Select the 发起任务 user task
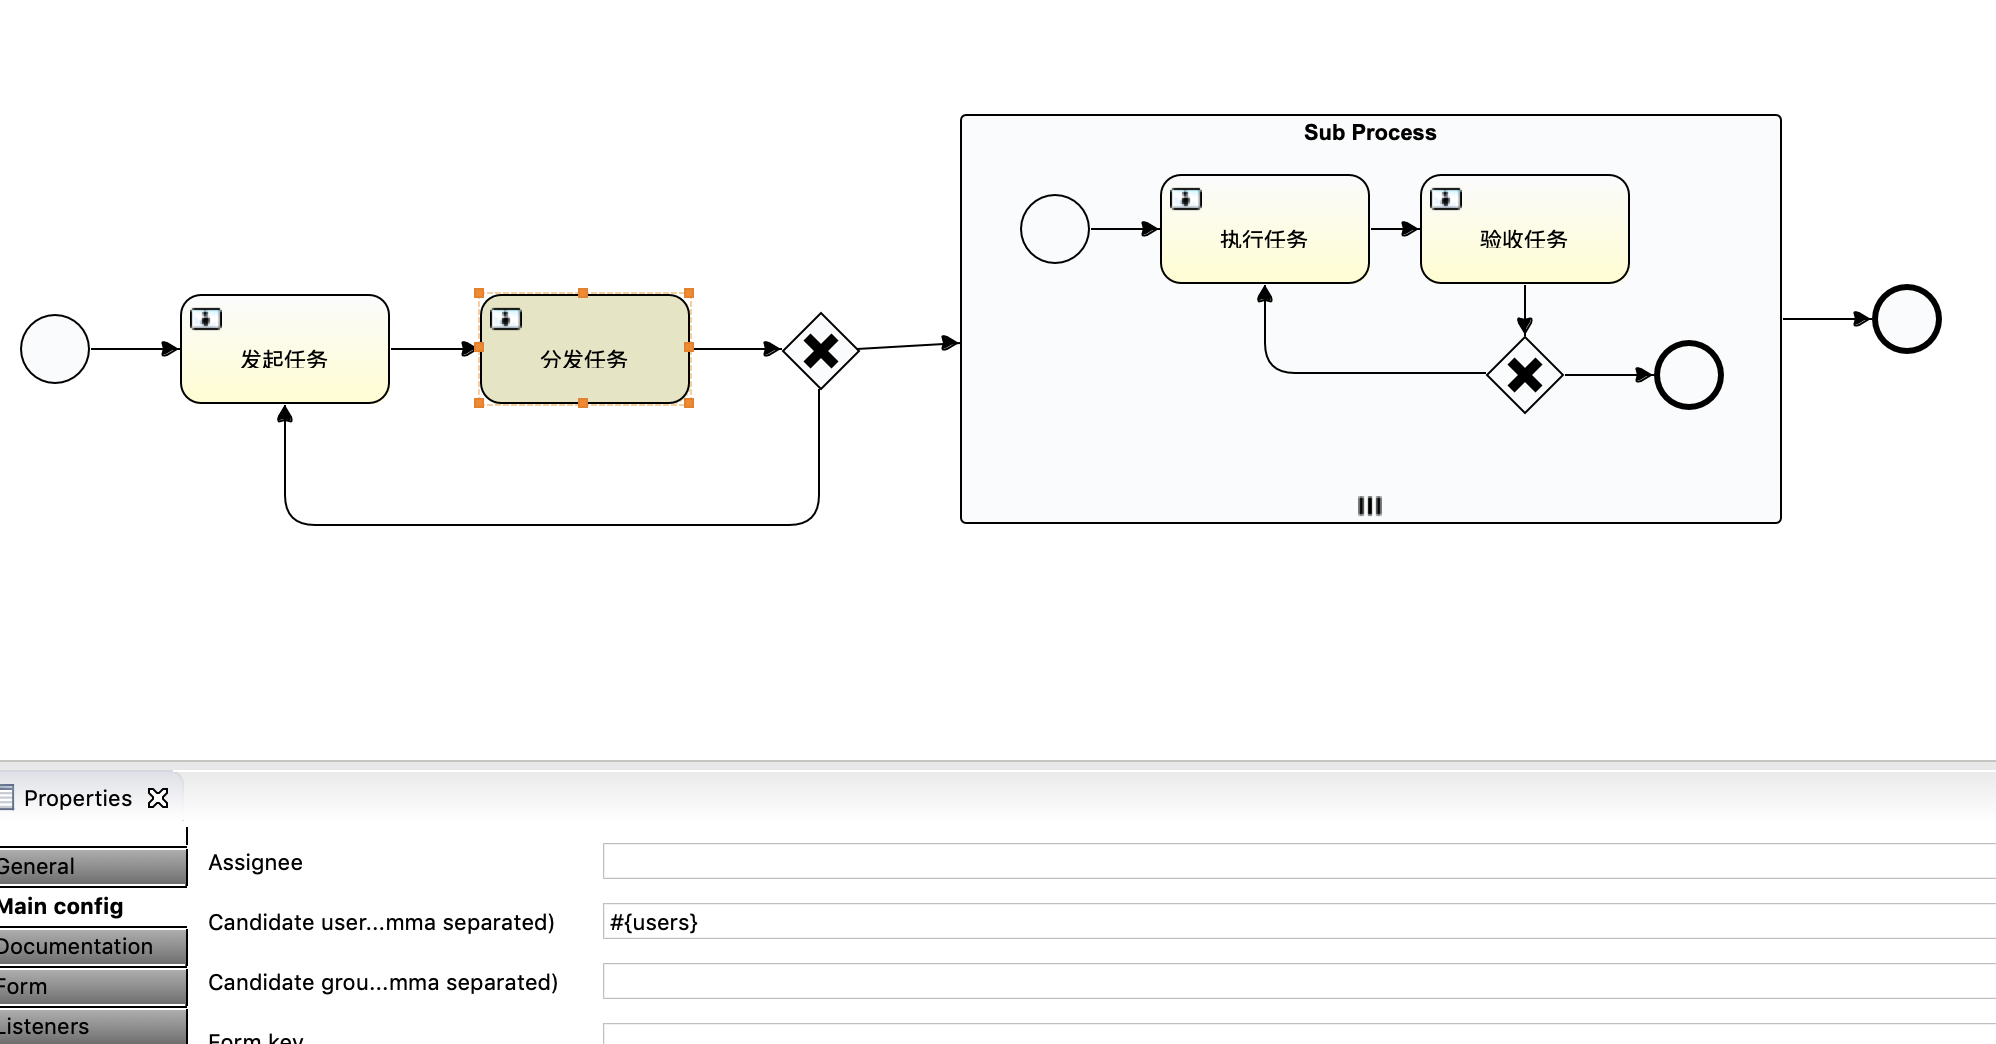The height and width of the screenshot is (1044, 1996). point(285,349)
